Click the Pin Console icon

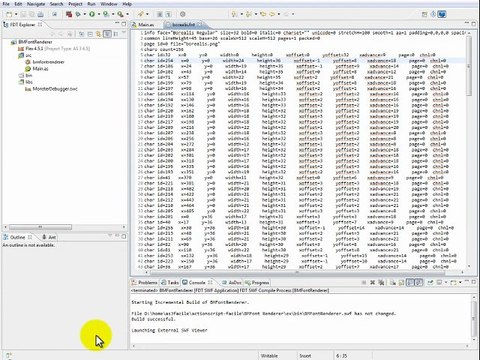click(430, 283)
